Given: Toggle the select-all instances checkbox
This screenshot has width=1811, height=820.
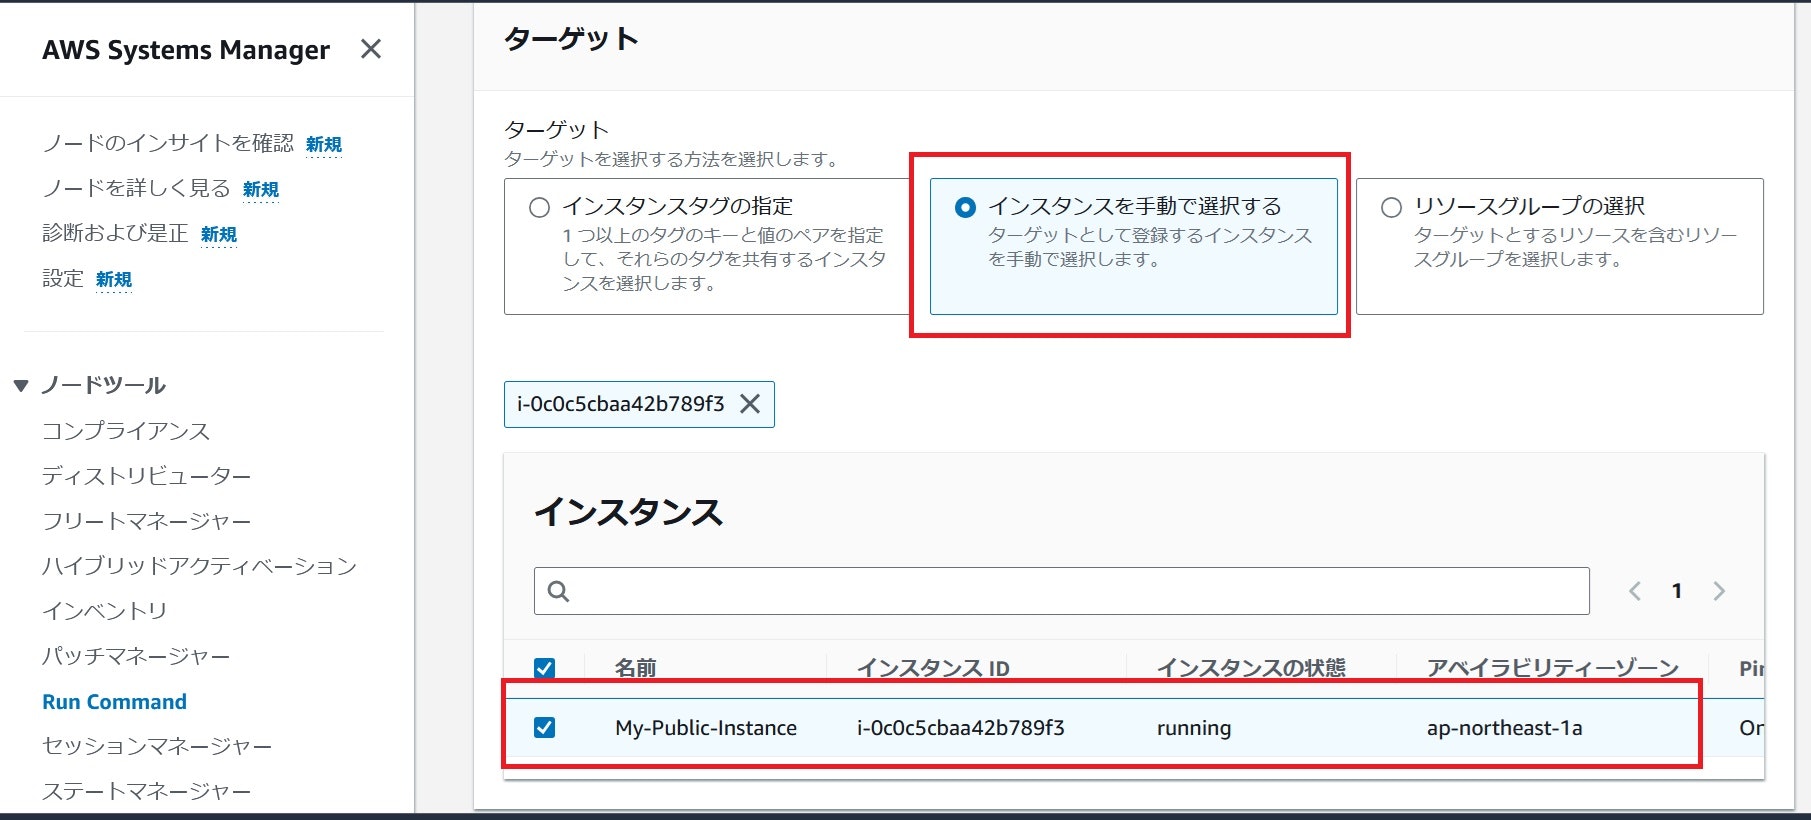Looking at the screenshot, I should (x=545, y=668).
